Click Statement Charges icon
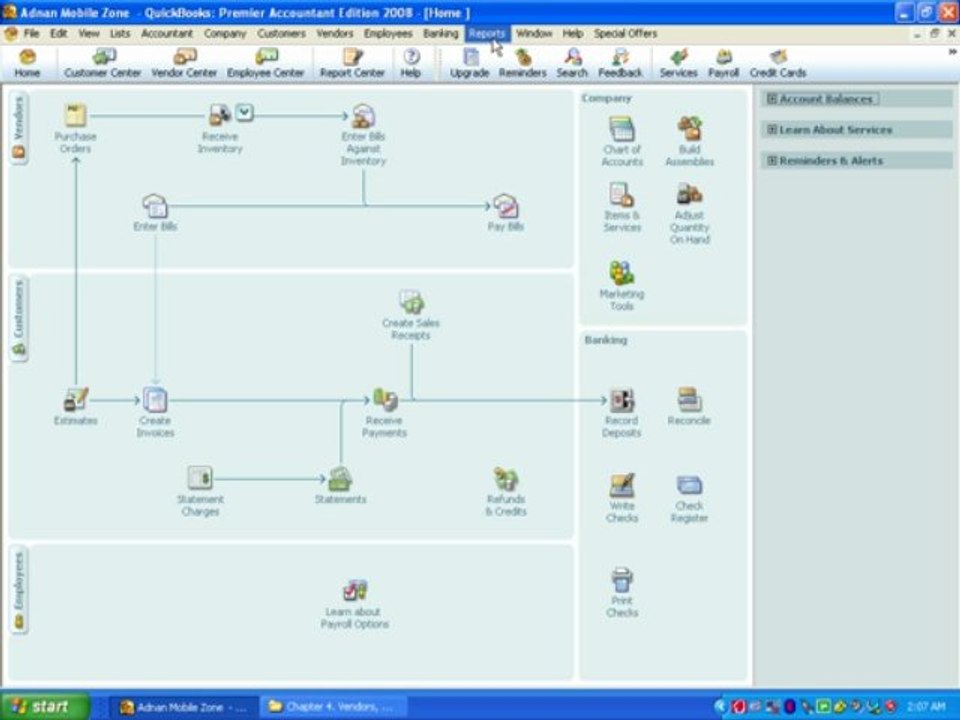960x720 pixels. 200,478
